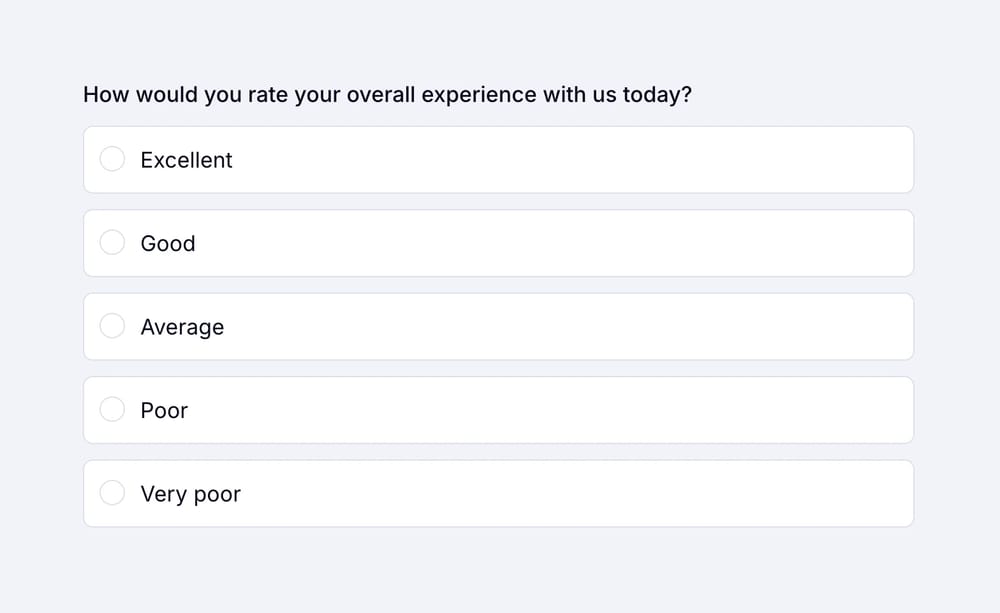1000x613 pixels.
Task: Click the "Excellent" label text
Action: [x=186, y=160]
